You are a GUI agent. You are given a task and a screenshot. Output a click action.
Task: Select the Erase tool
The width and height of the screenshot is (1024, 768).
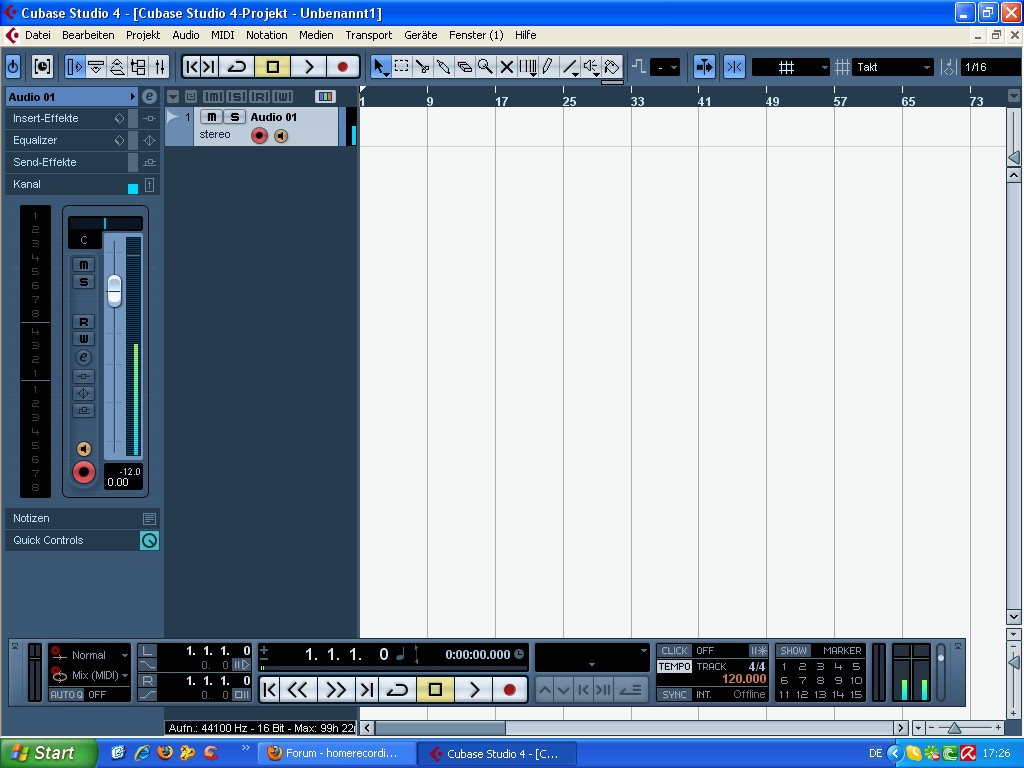point(464,67)
